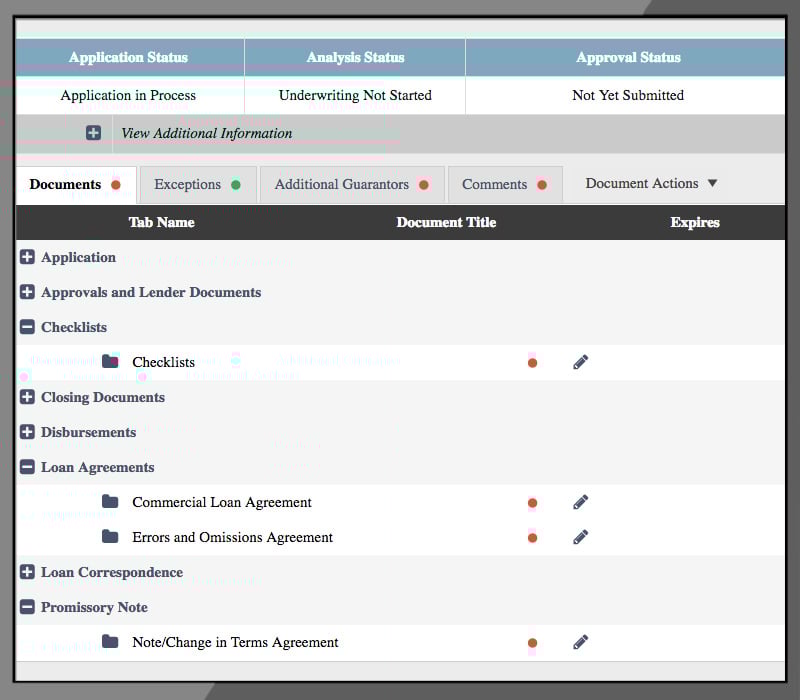Expand Approvals and Lender Documents group

tap(27, 292)
